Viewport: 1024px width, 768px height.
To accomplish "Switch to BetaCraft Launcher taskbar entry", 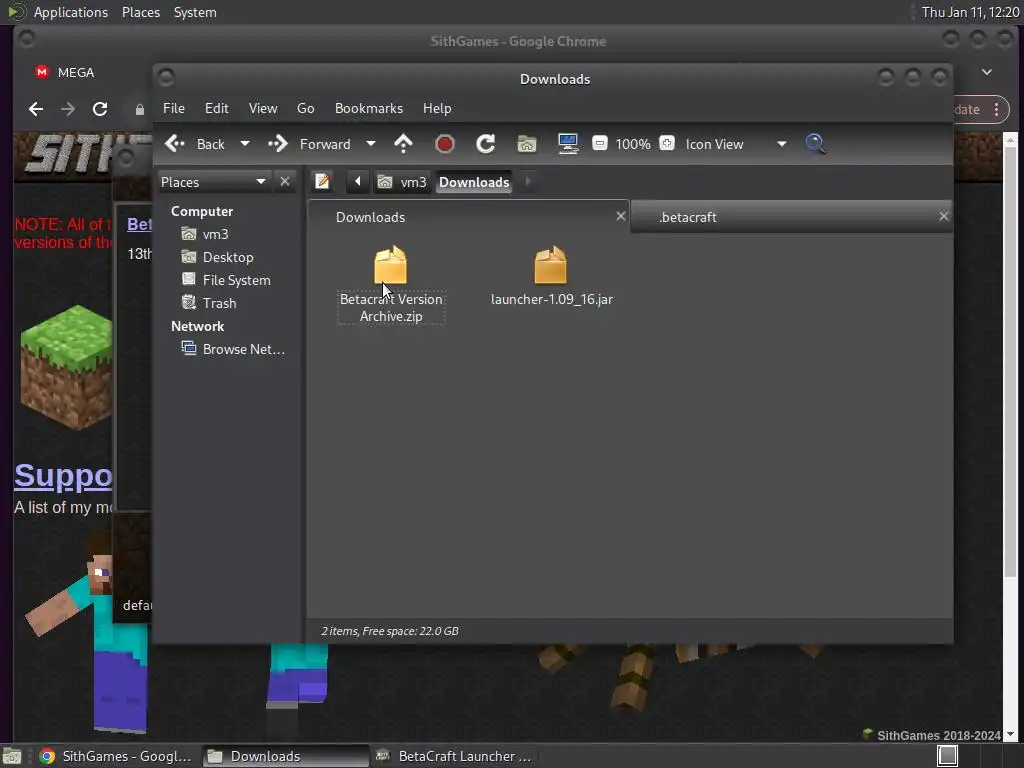I will 454,756.
